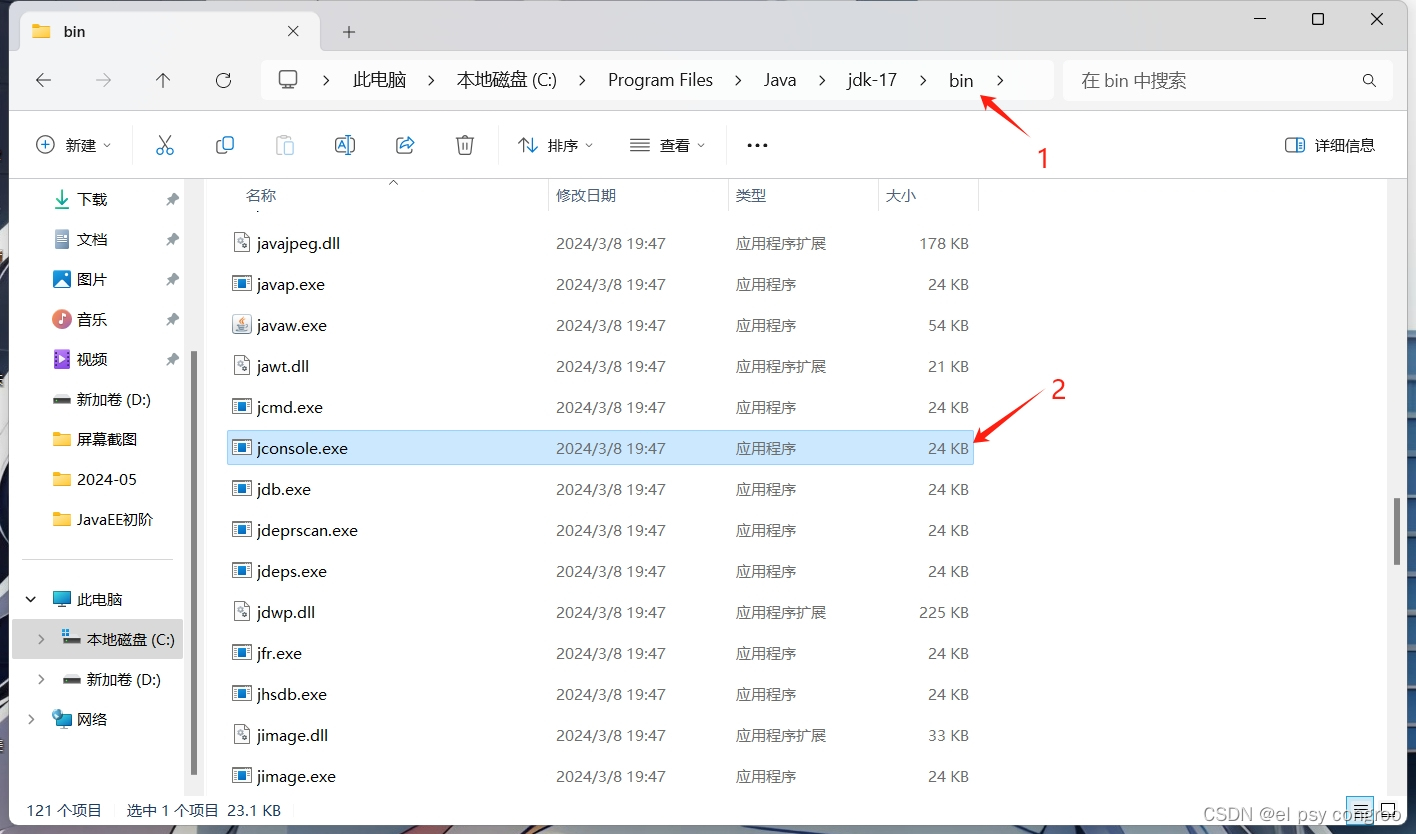Click the search magnifier icon
This screenshot has height=834, width=1416.
tap(1369, 81)
